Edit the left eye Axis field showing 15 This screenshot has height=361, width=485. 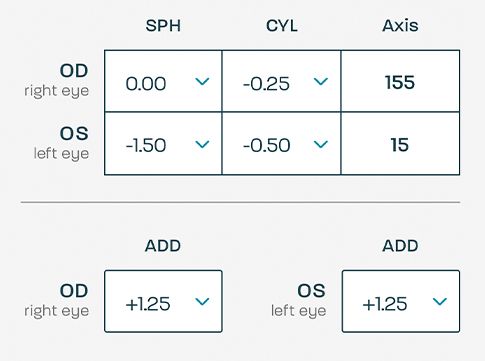400,144
